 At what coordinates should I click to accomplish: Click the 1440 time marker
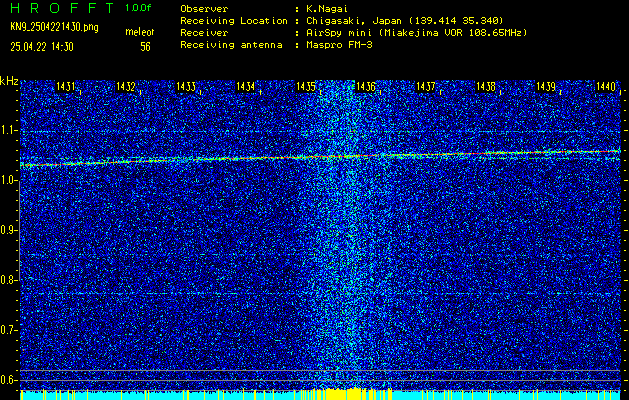[x=606, y=87]
